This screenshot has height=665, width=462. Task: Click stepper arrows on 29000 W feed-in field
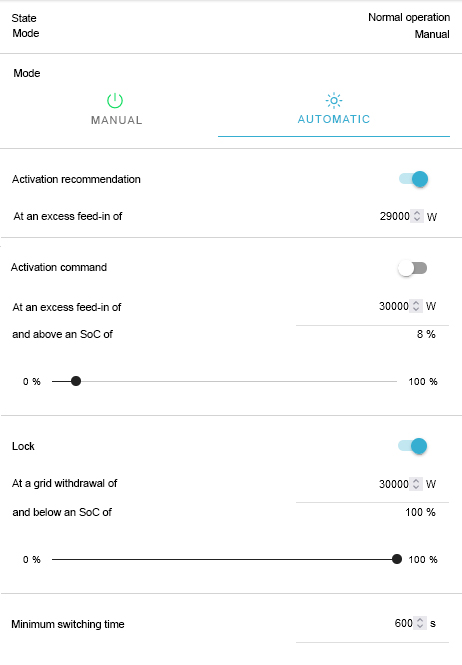point(417,216)
